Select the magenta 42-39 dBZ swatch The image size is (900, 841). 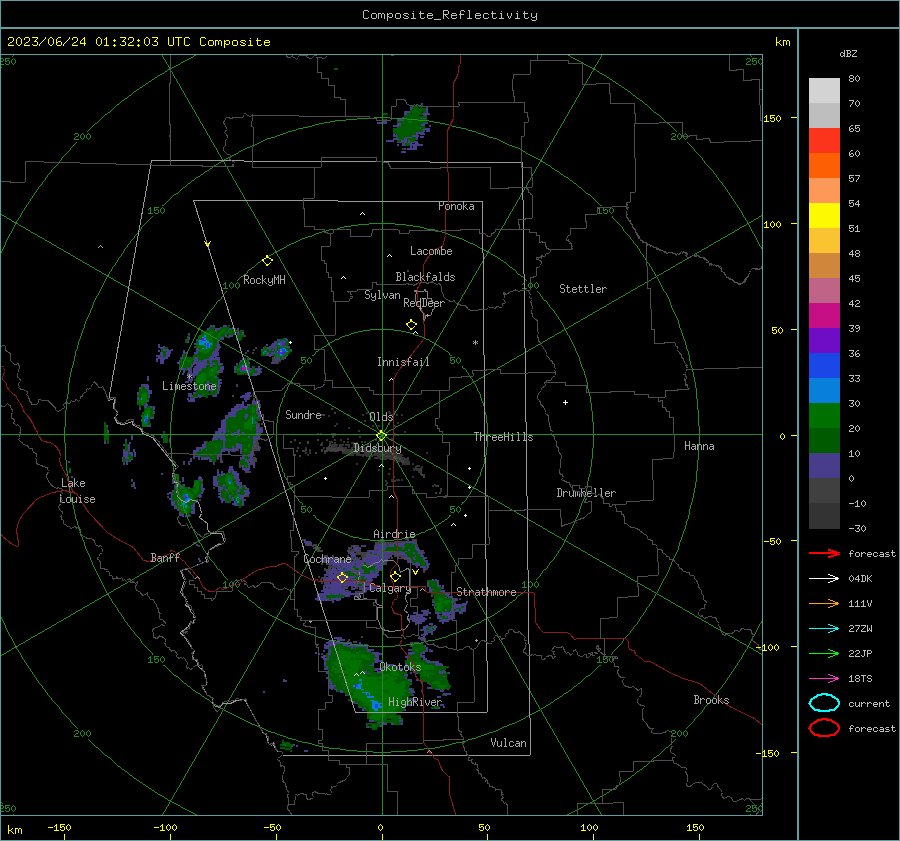pyautogui.click(x=824, y=316)
